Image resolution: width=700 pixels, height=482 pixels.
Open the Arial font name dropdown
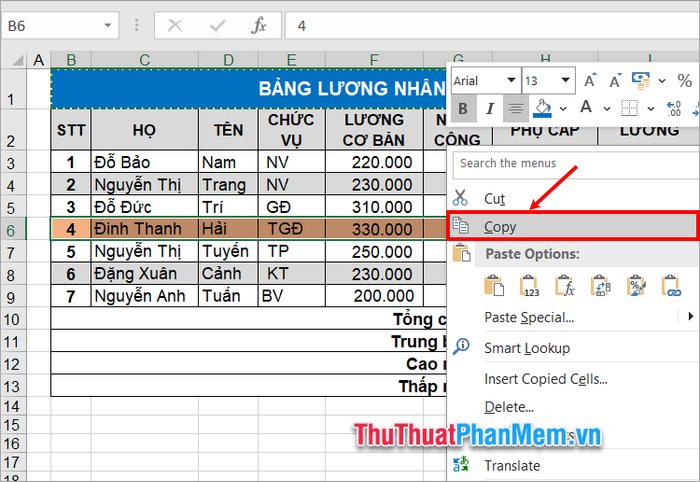(511, 80)
